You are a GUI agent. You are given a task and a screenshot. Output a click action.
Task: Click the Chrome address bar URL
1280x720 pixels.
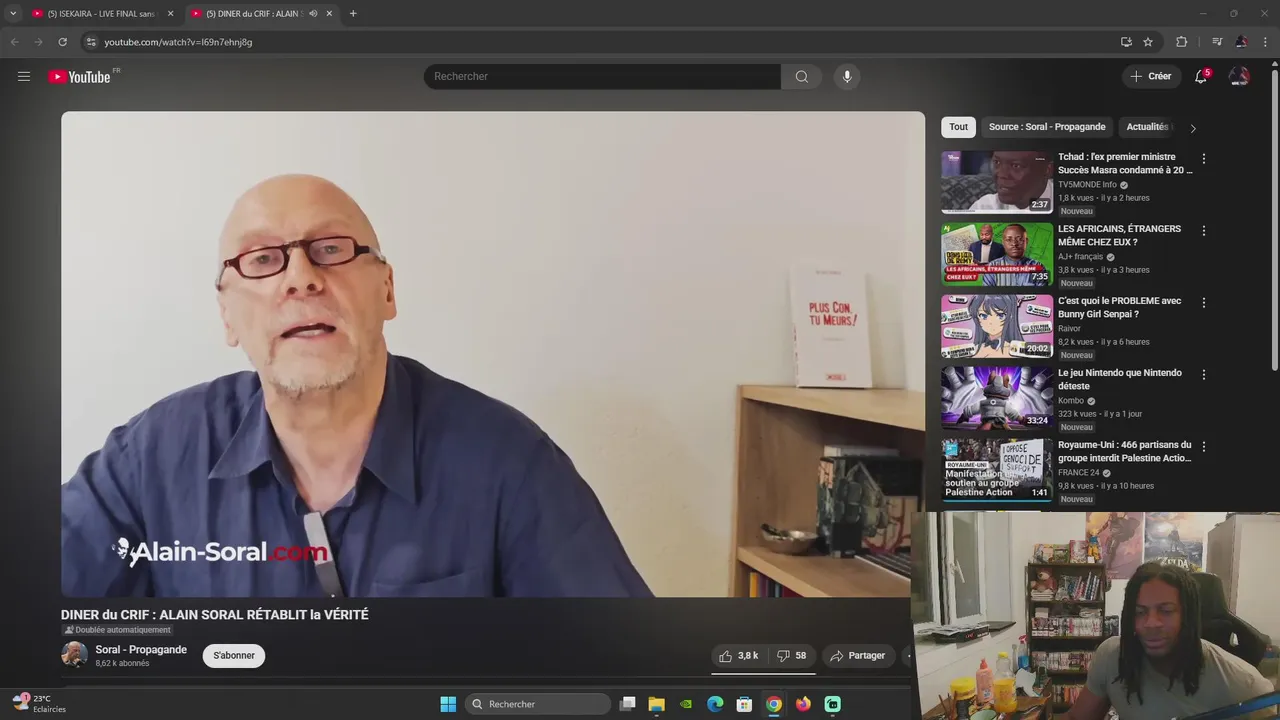(x=178, y=42)
